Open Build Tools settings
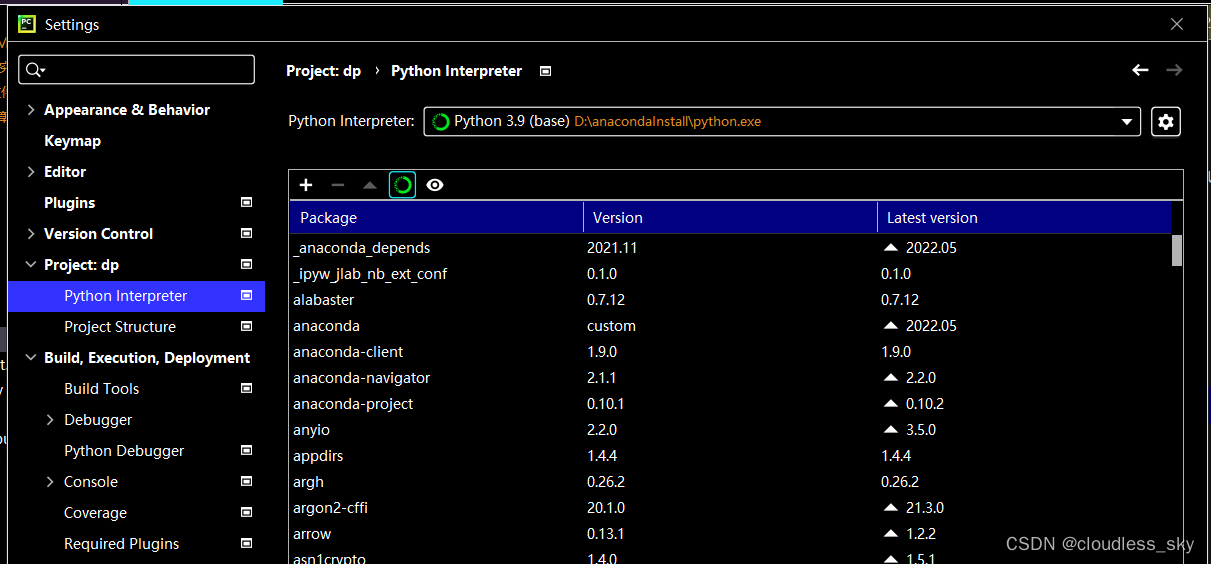Screen dimensions: 1211x564 tap(102, 389)
